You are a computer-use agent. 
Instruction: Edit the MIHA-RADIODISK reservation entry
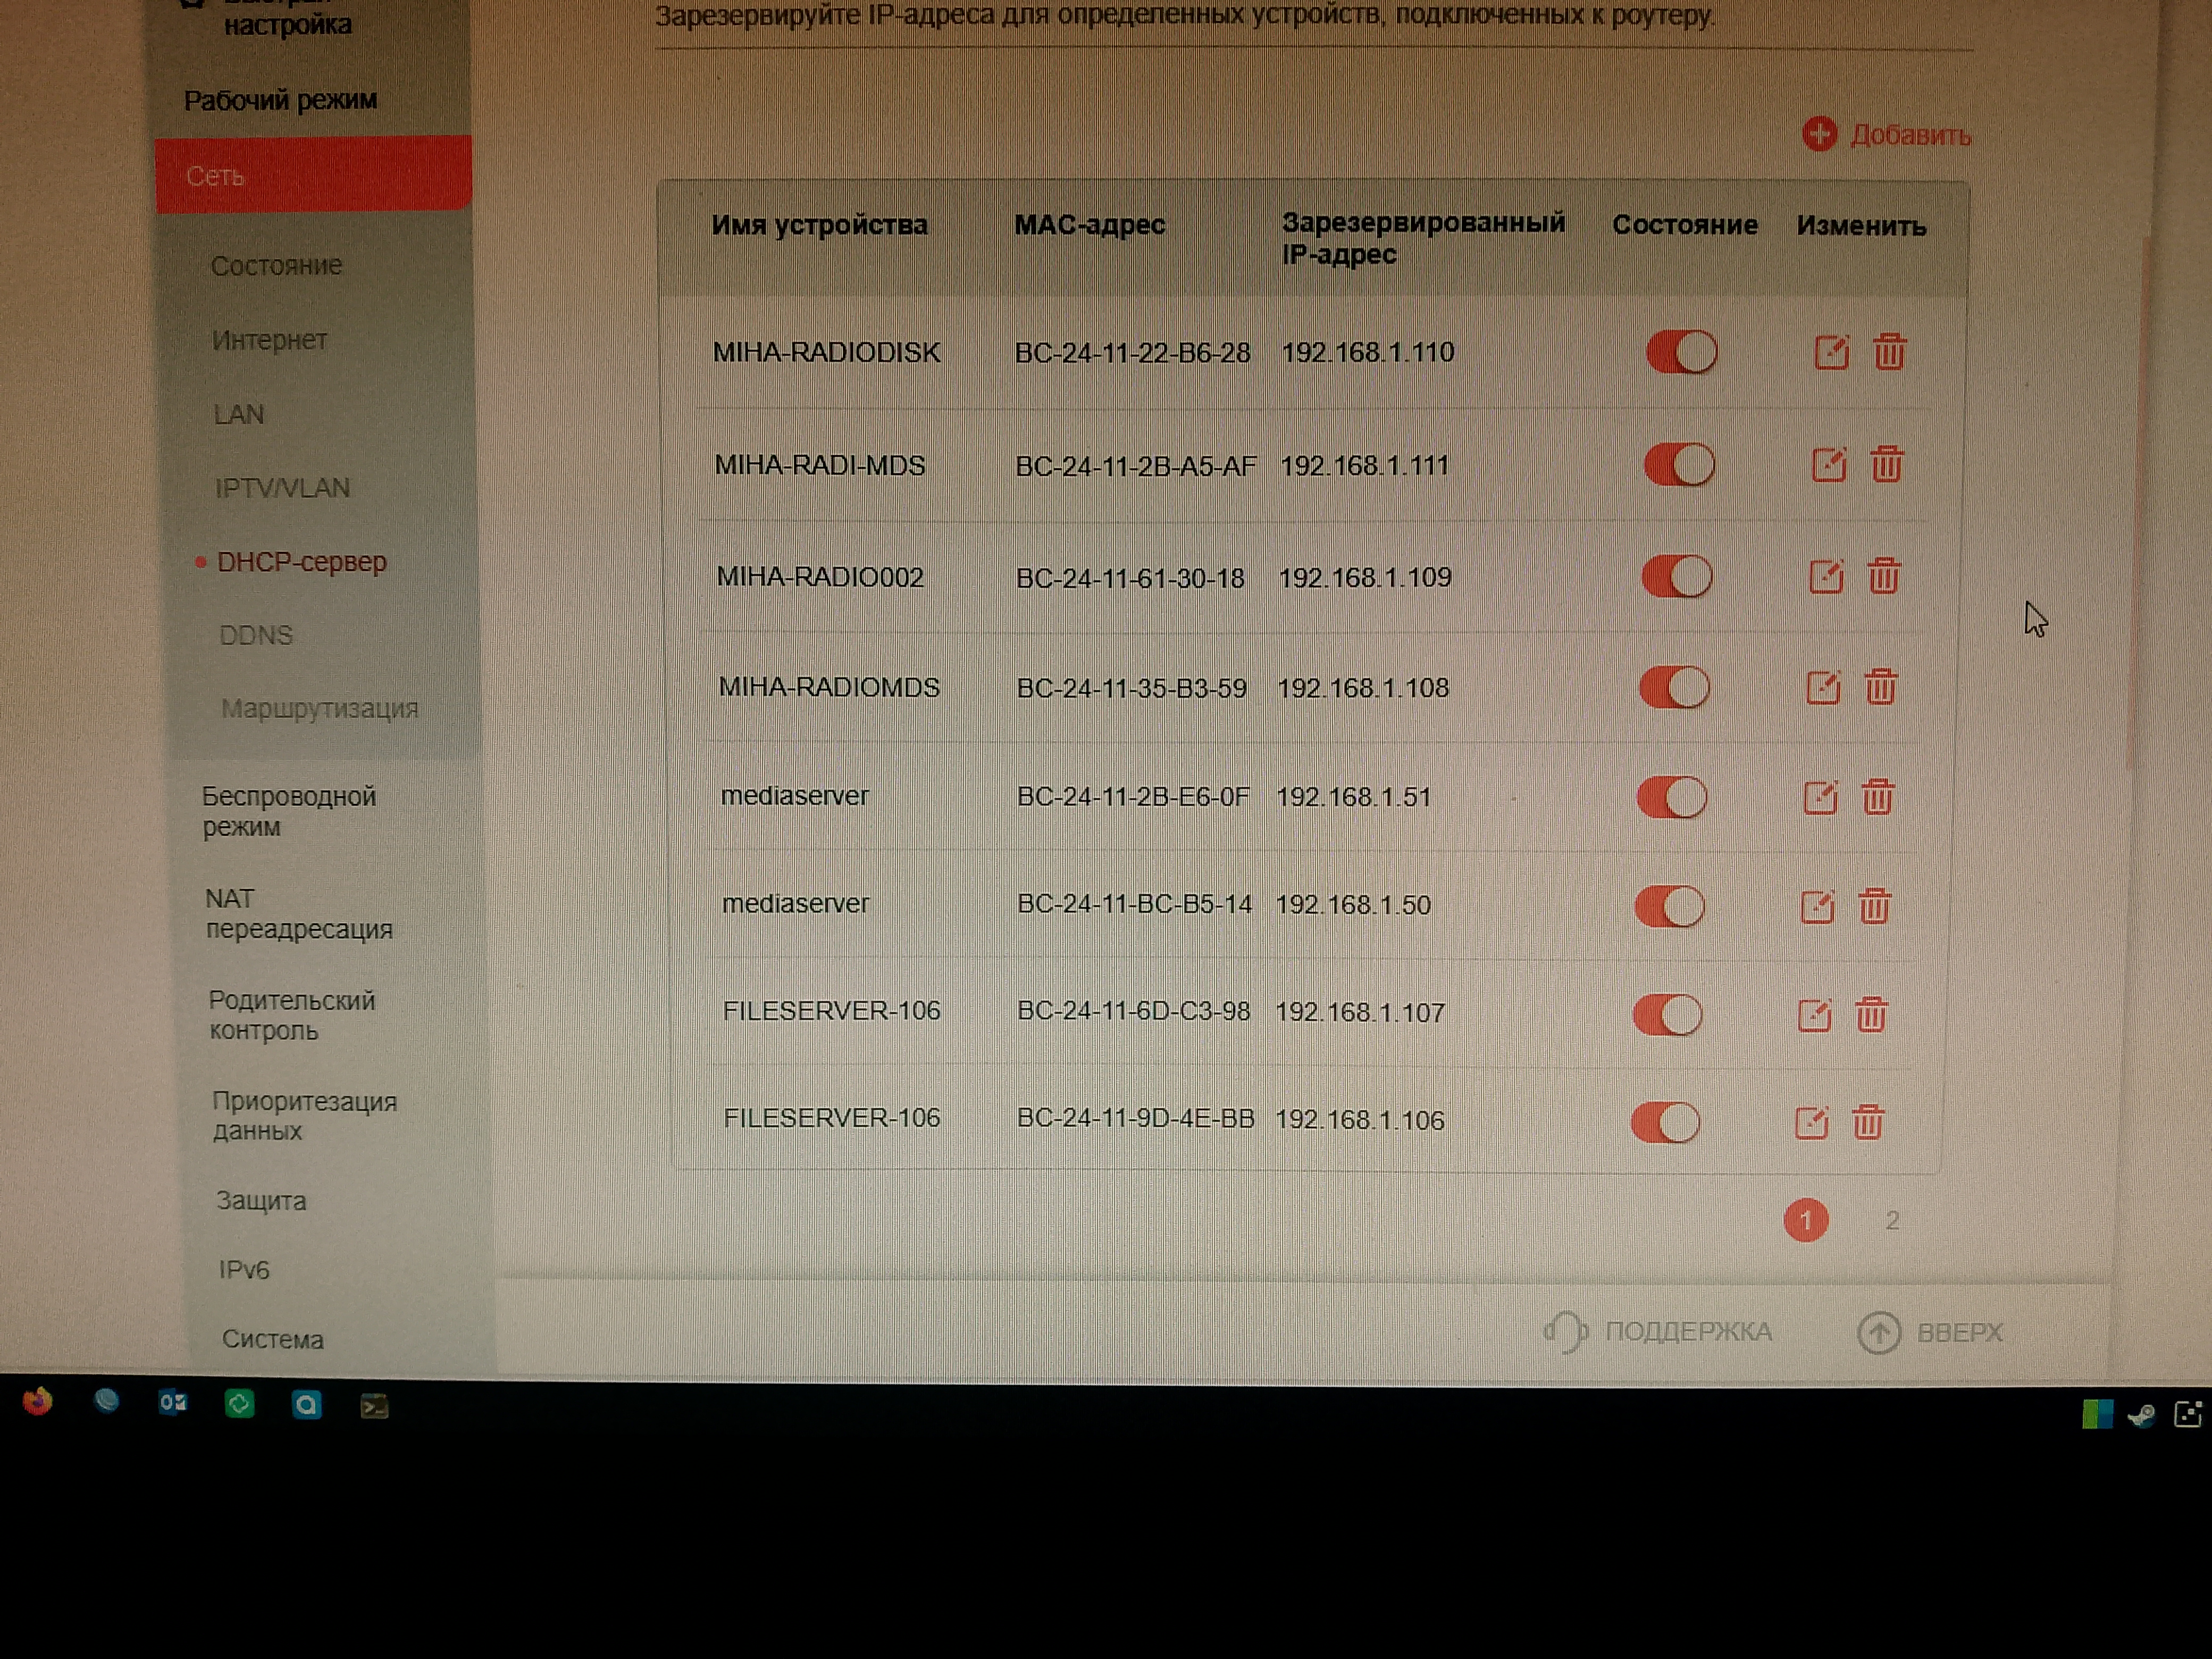tap(1831, 353)
